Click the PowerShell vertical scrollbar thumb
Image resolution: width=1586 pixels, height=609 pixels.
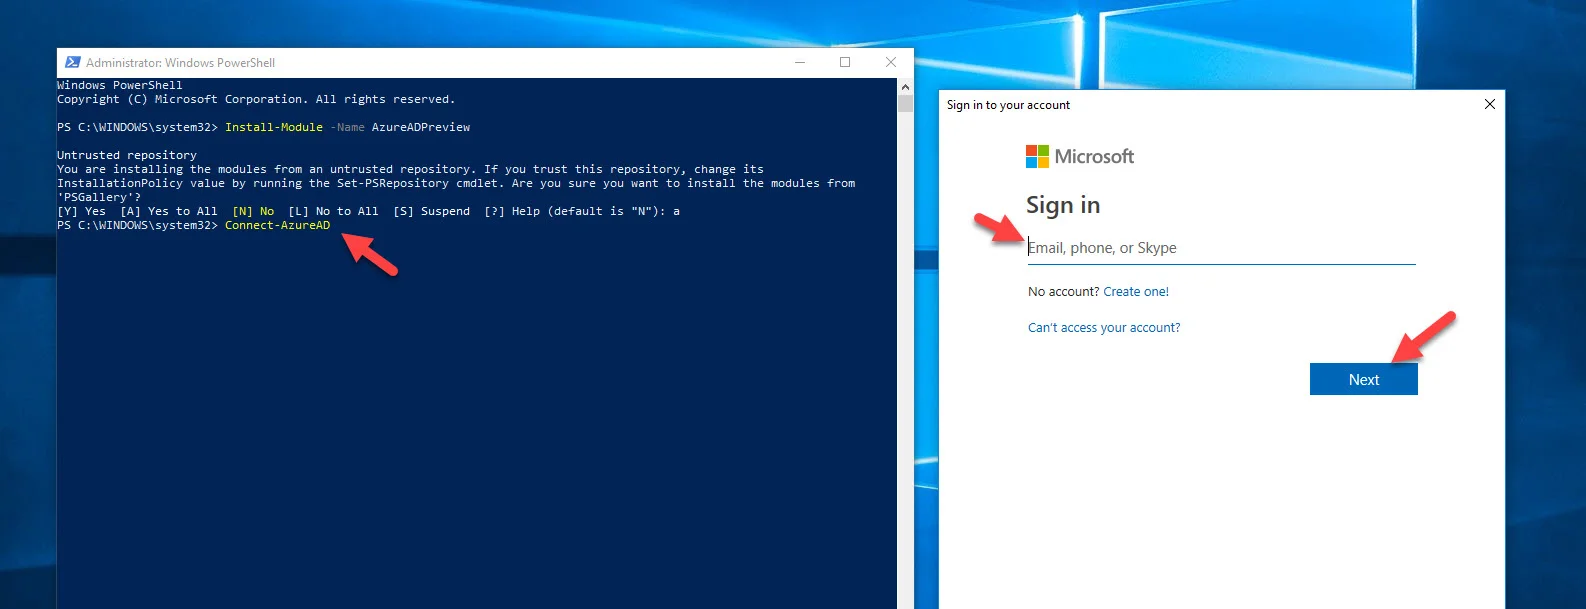[905, 103]
